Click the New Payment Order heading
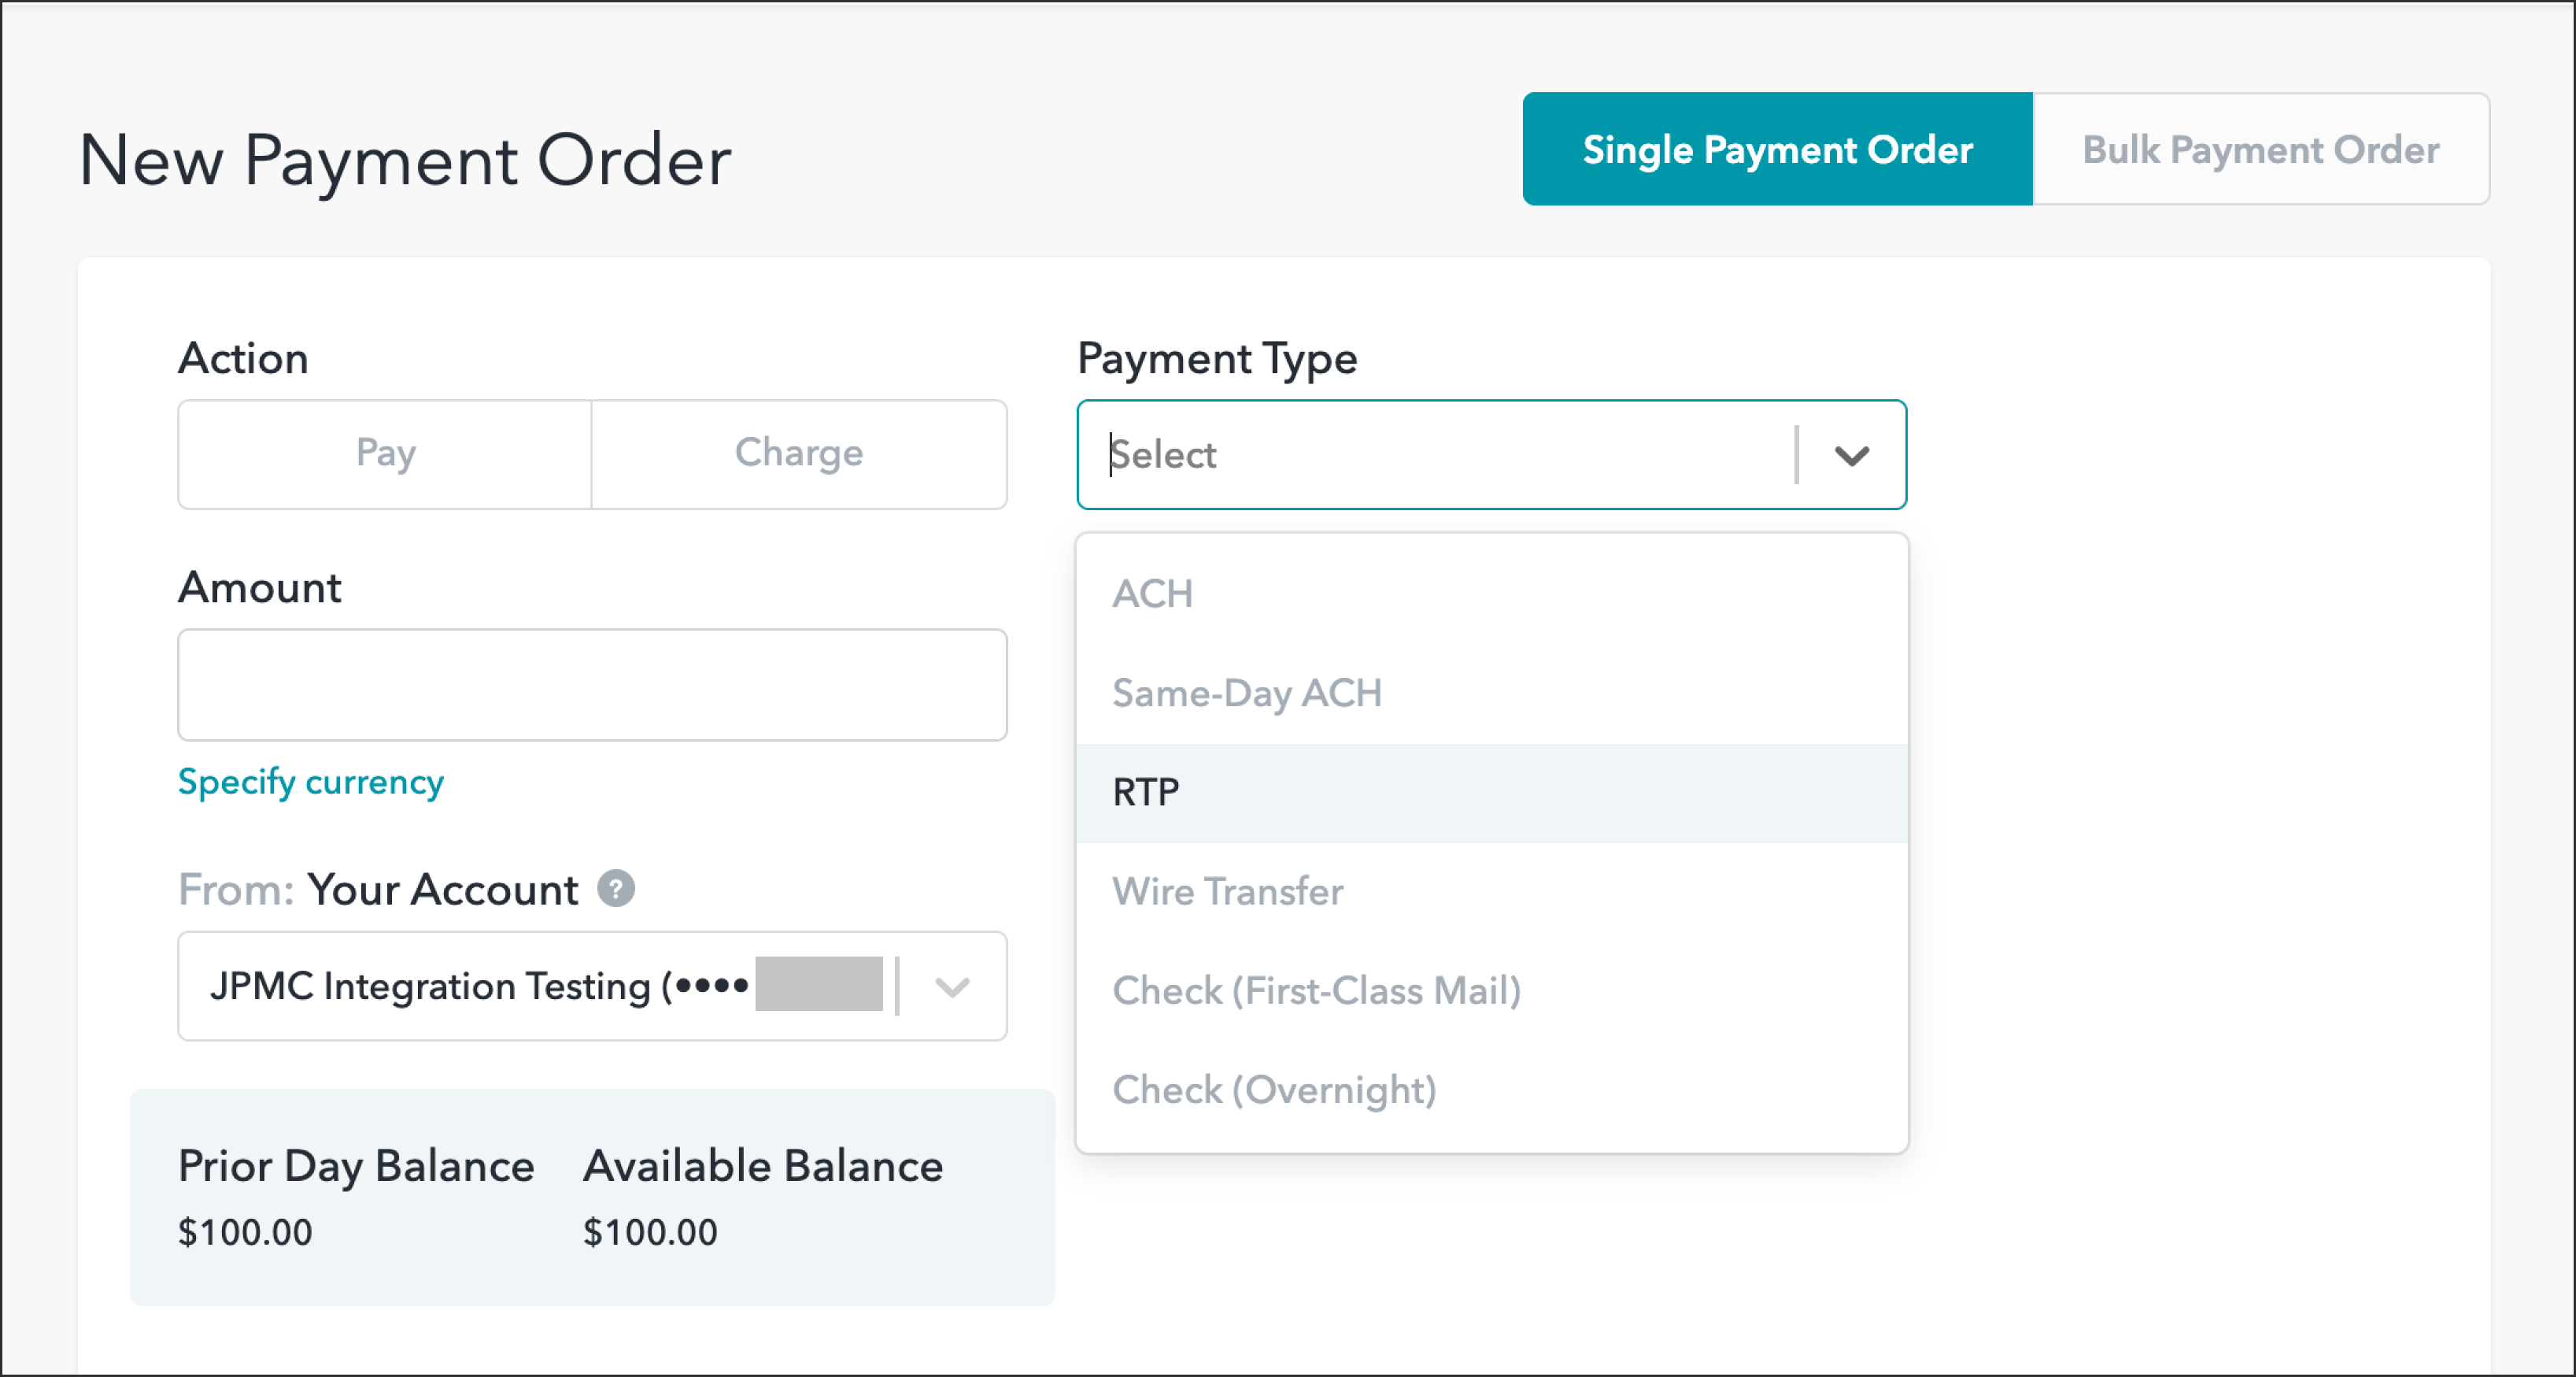2576x1377 pixels. click(405, 161)
